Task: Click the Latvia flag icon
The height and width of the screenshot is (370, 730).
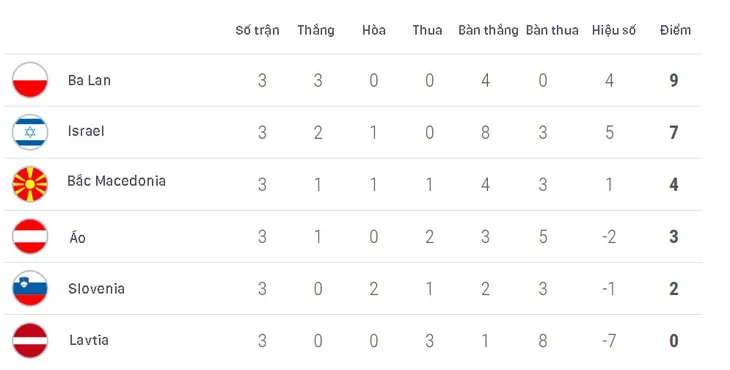Action: [x=30, y=341]
